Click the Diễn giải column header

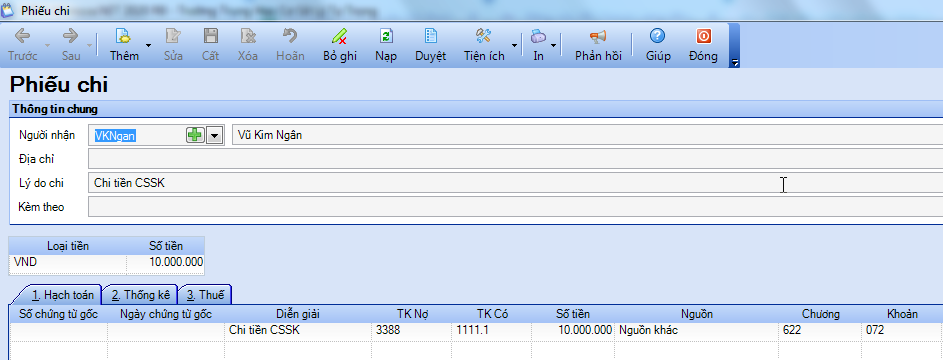point(298,314)
